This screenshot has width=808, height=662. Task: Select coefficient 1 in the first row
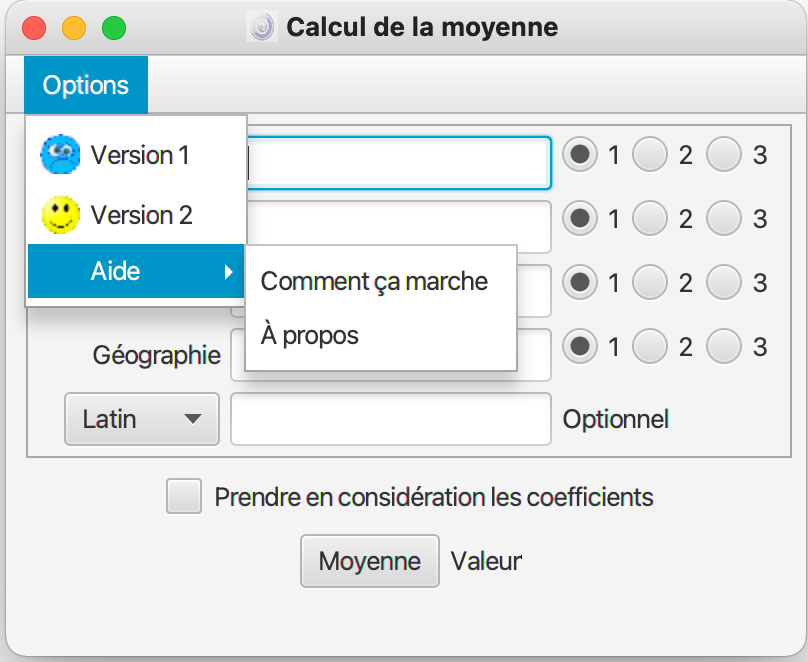pyautogui.click(x=579, y=155)
